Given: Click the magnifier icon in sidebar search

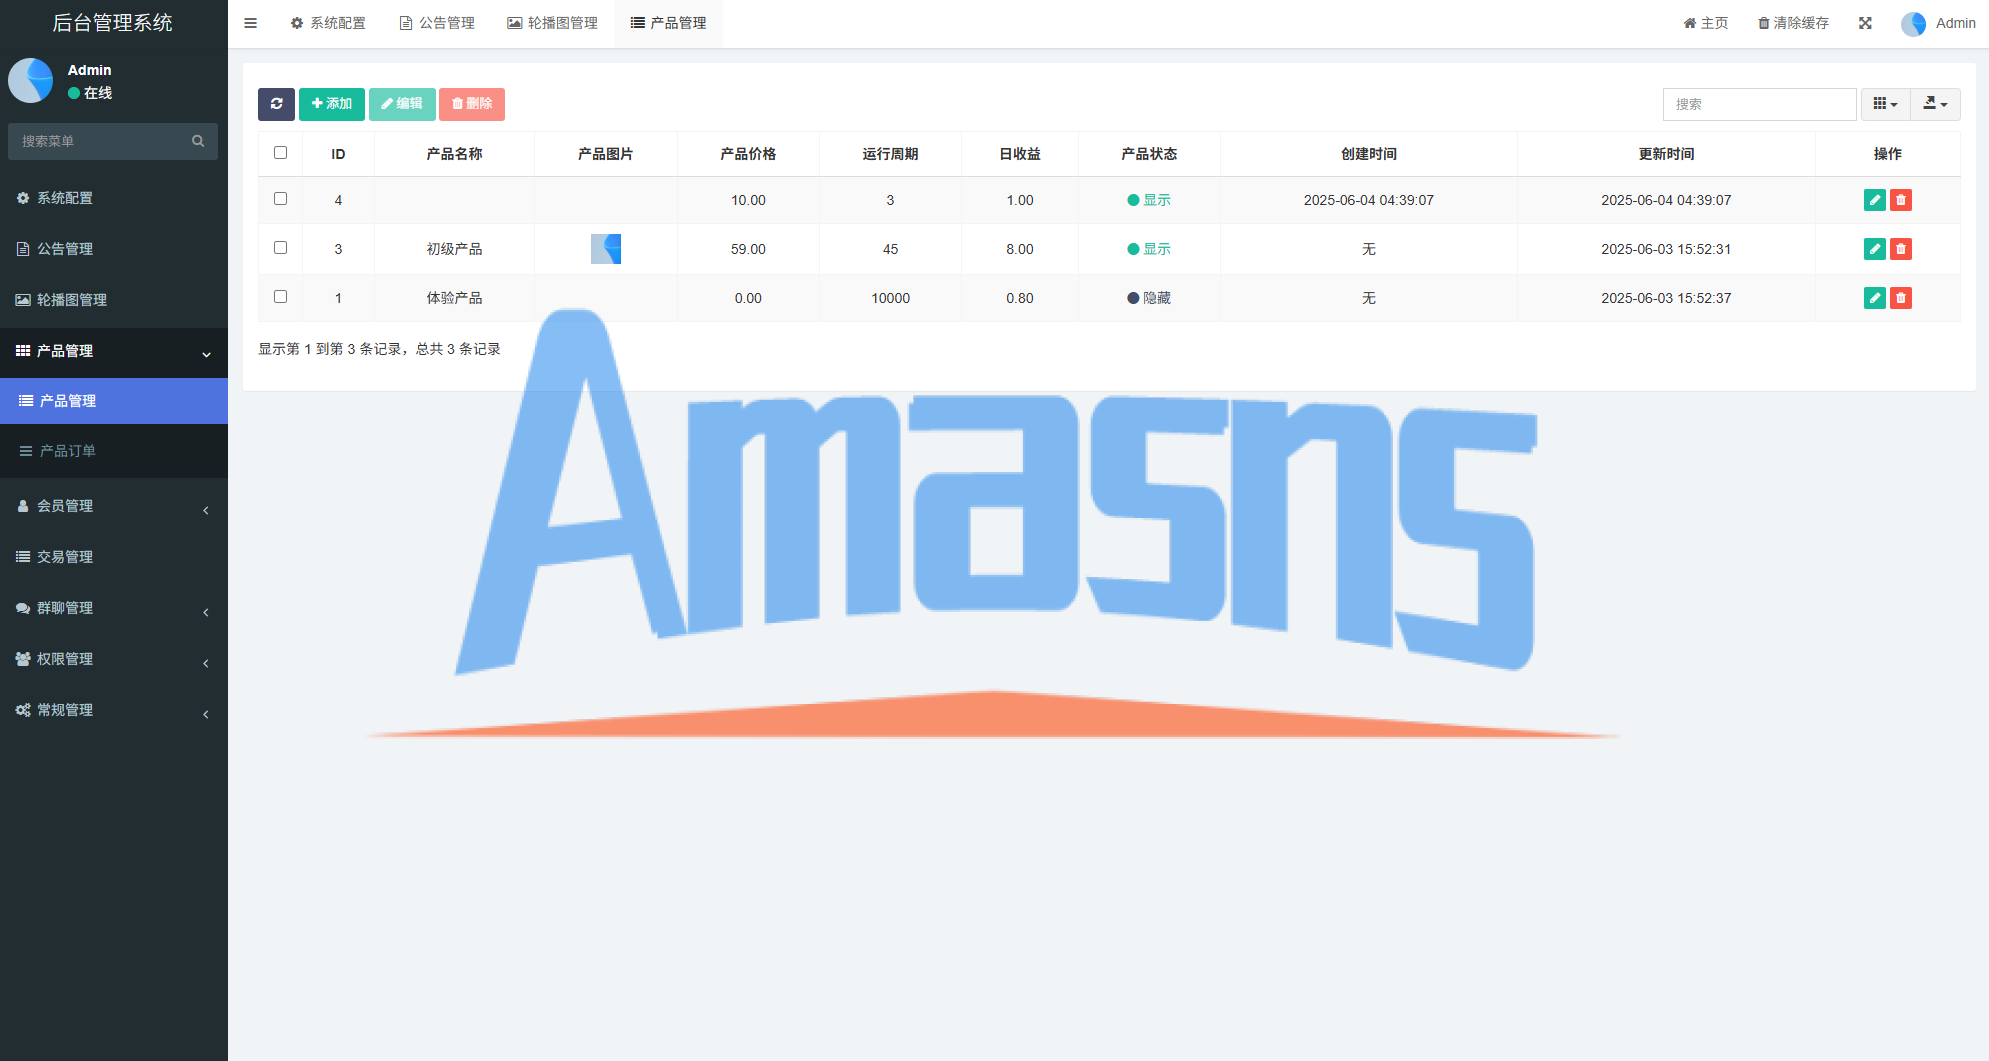Looking at the screenshot, I should (198, 141).
